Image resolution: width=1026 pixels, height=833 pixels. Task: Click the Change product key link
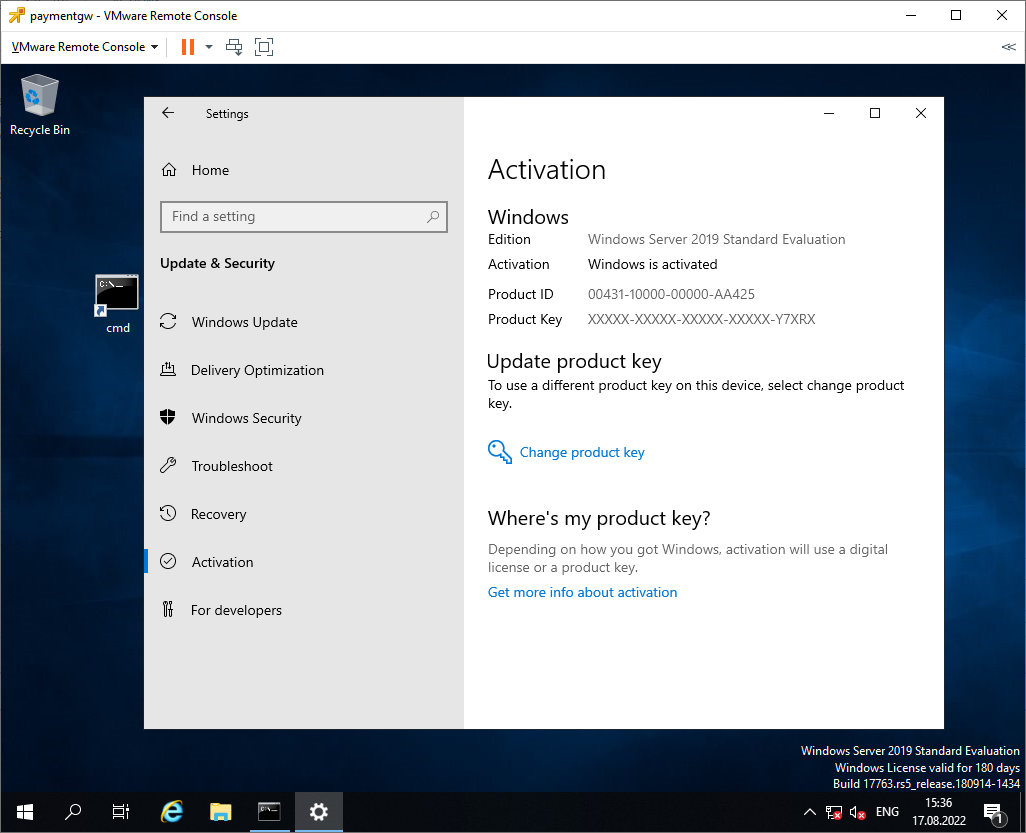[582, 452]
